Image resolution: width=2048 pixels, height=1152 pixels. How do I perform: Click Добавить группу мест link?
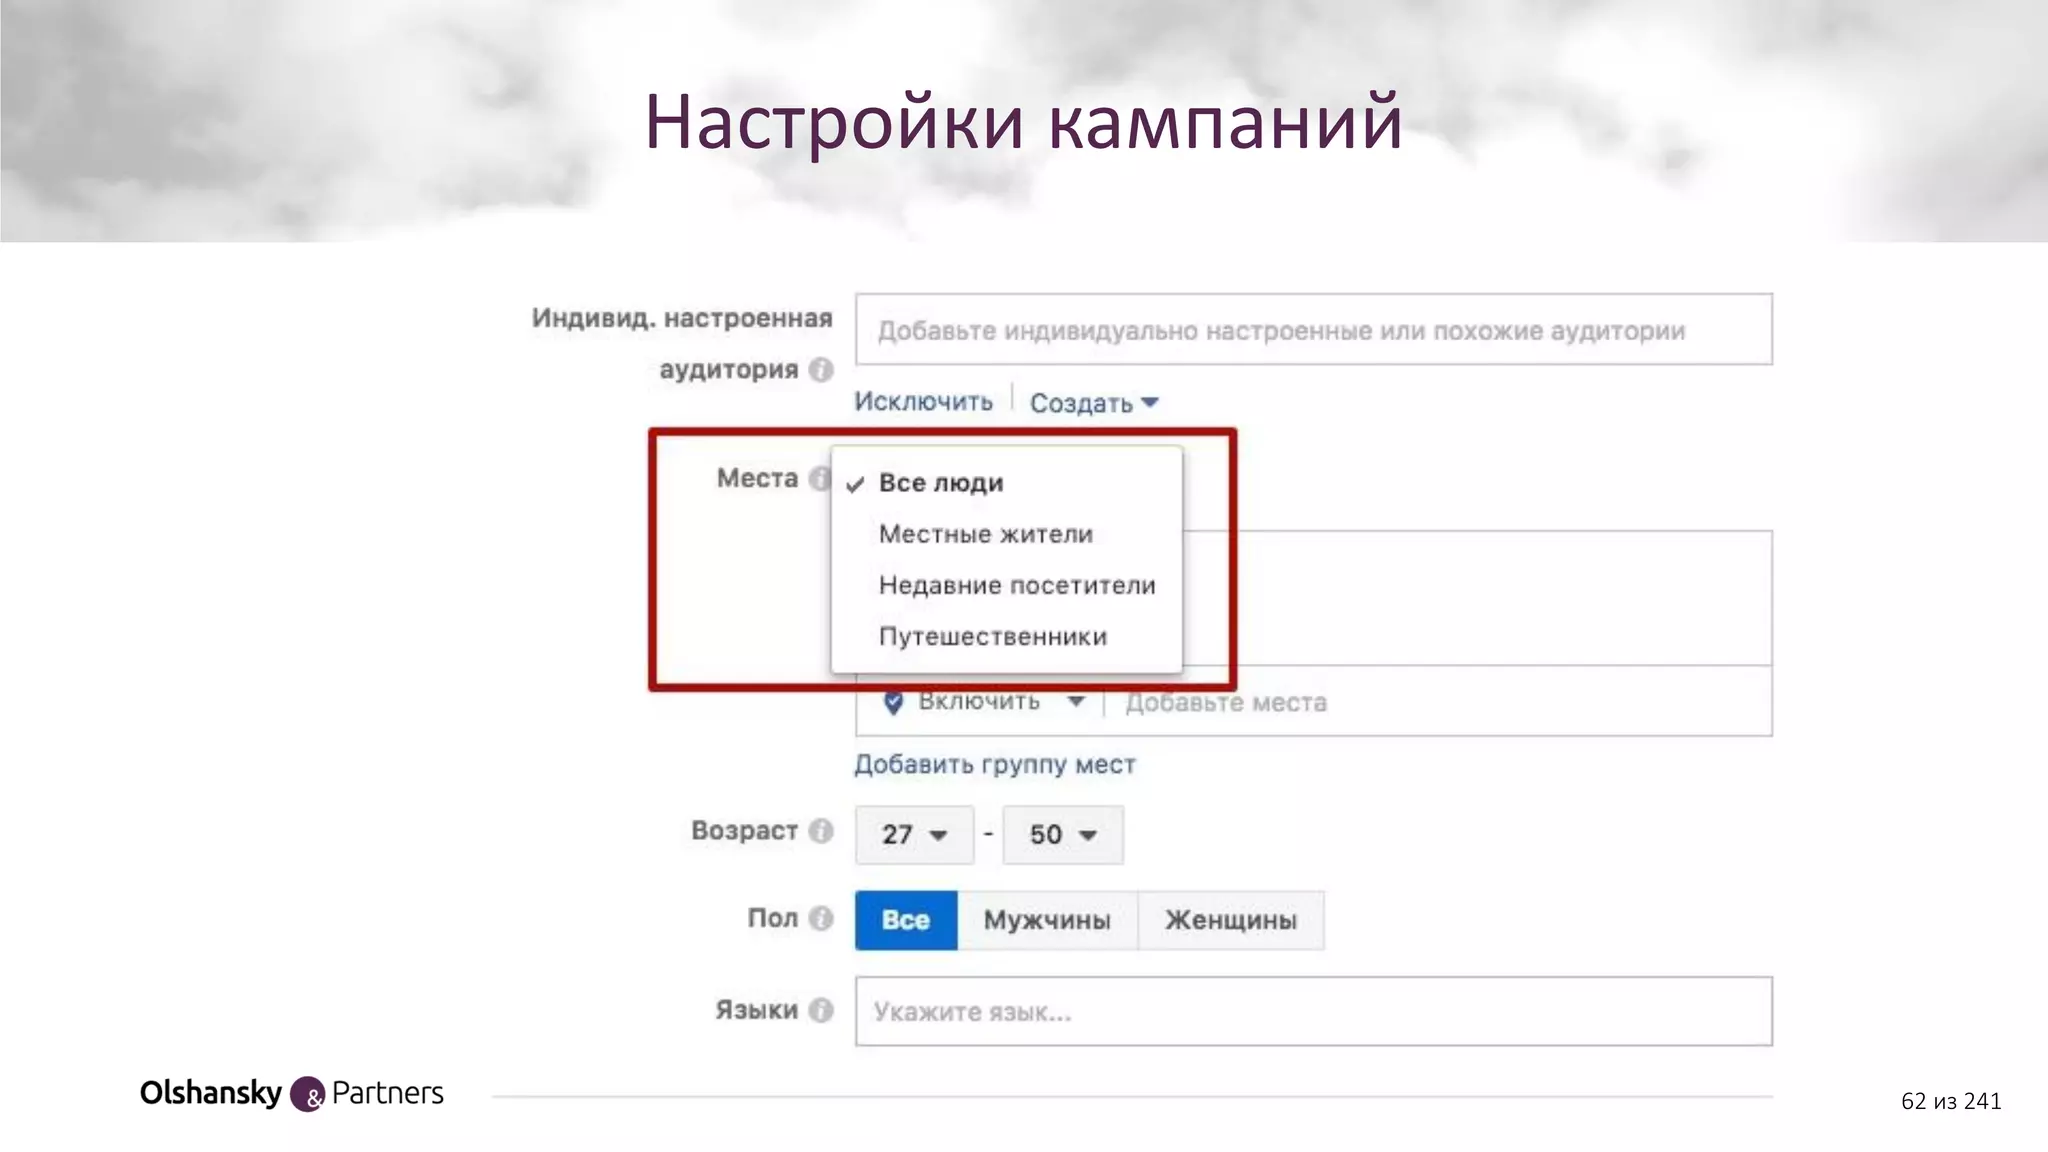click(x=995, y=765)
